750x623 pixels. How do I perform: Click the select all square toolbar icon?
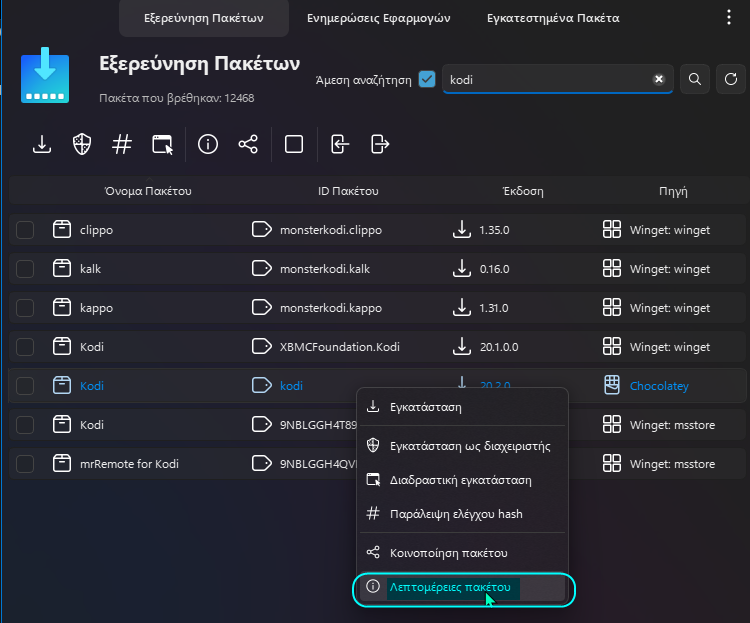pos(294,144)
